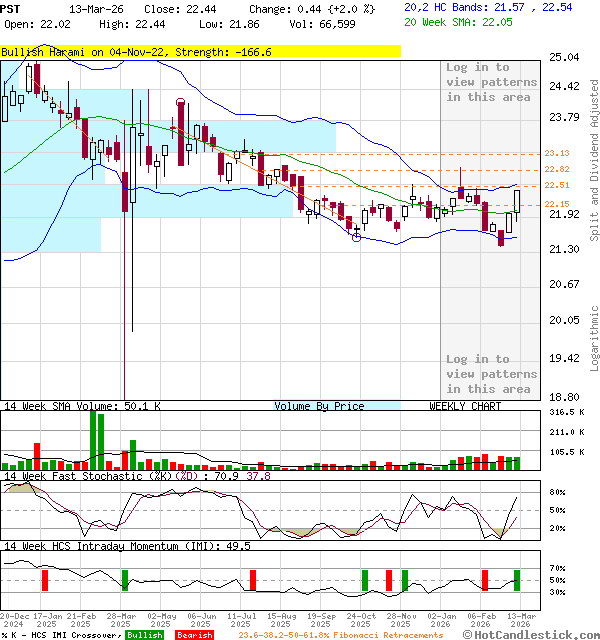Click the red circle marker above the April candle
Image resolution: width=600 pixels, height=640 pixels.
[180, 102]
